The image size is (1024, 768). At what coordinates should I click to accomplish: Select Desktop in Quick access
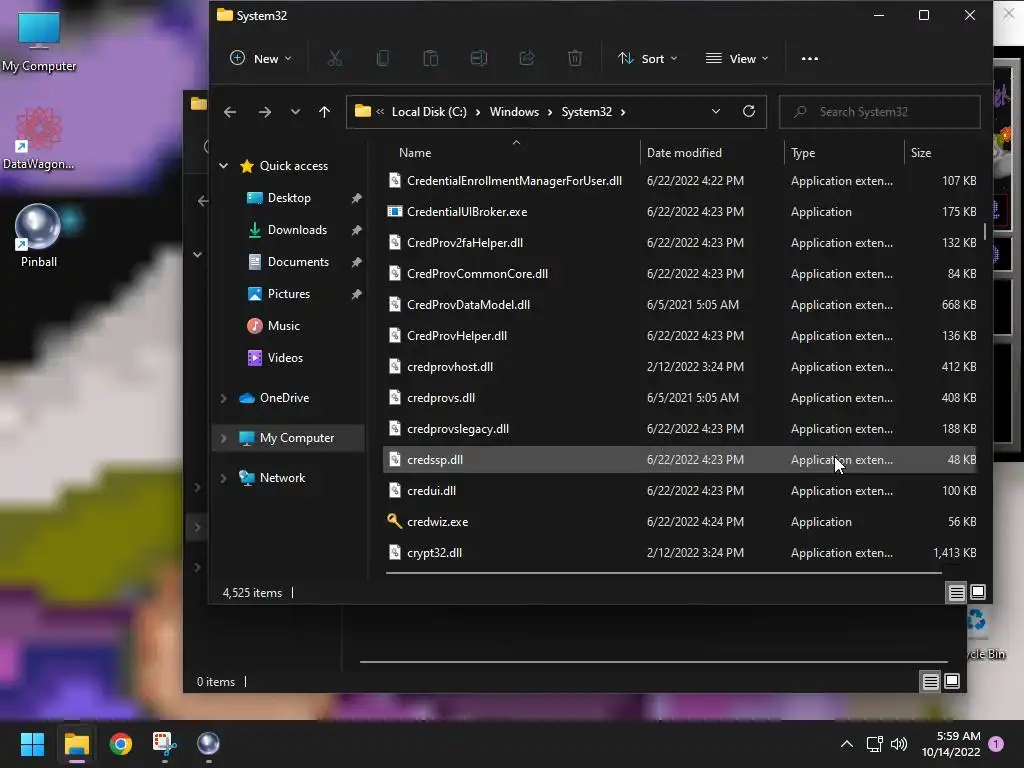[x=289, y=198]
